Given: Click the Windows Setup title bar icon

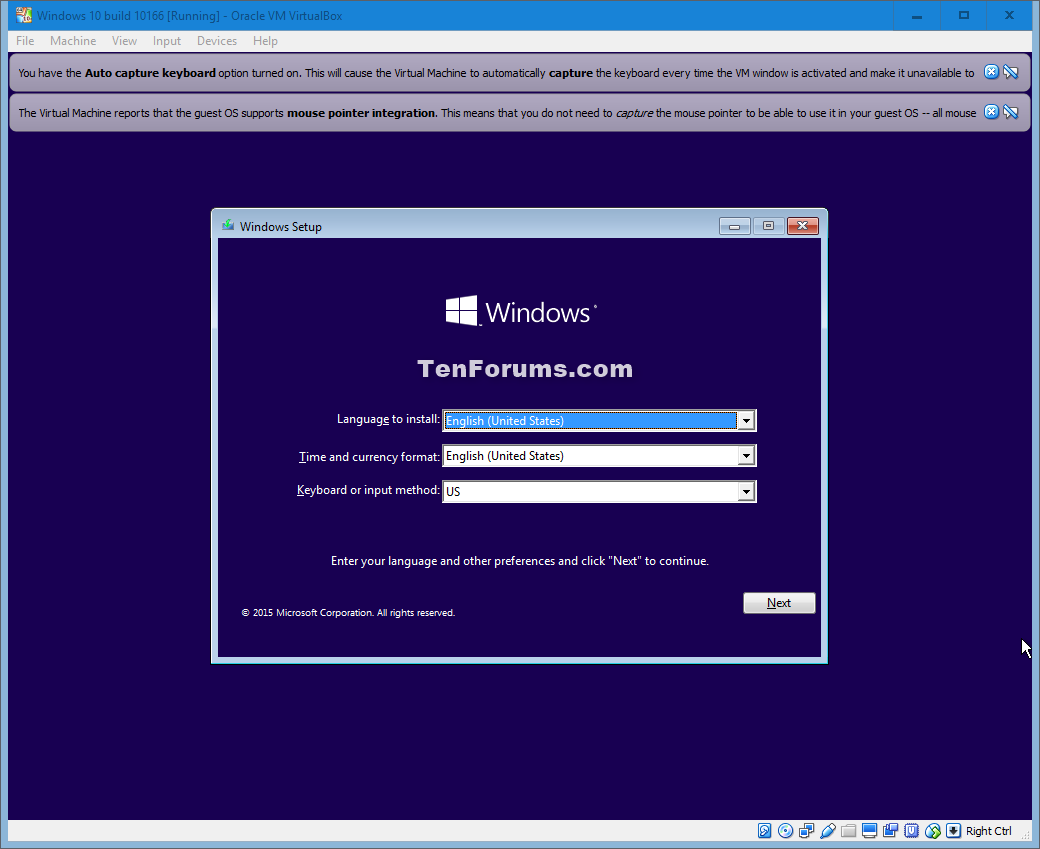Looking at the screenshot, I should [x=228, y=226].
